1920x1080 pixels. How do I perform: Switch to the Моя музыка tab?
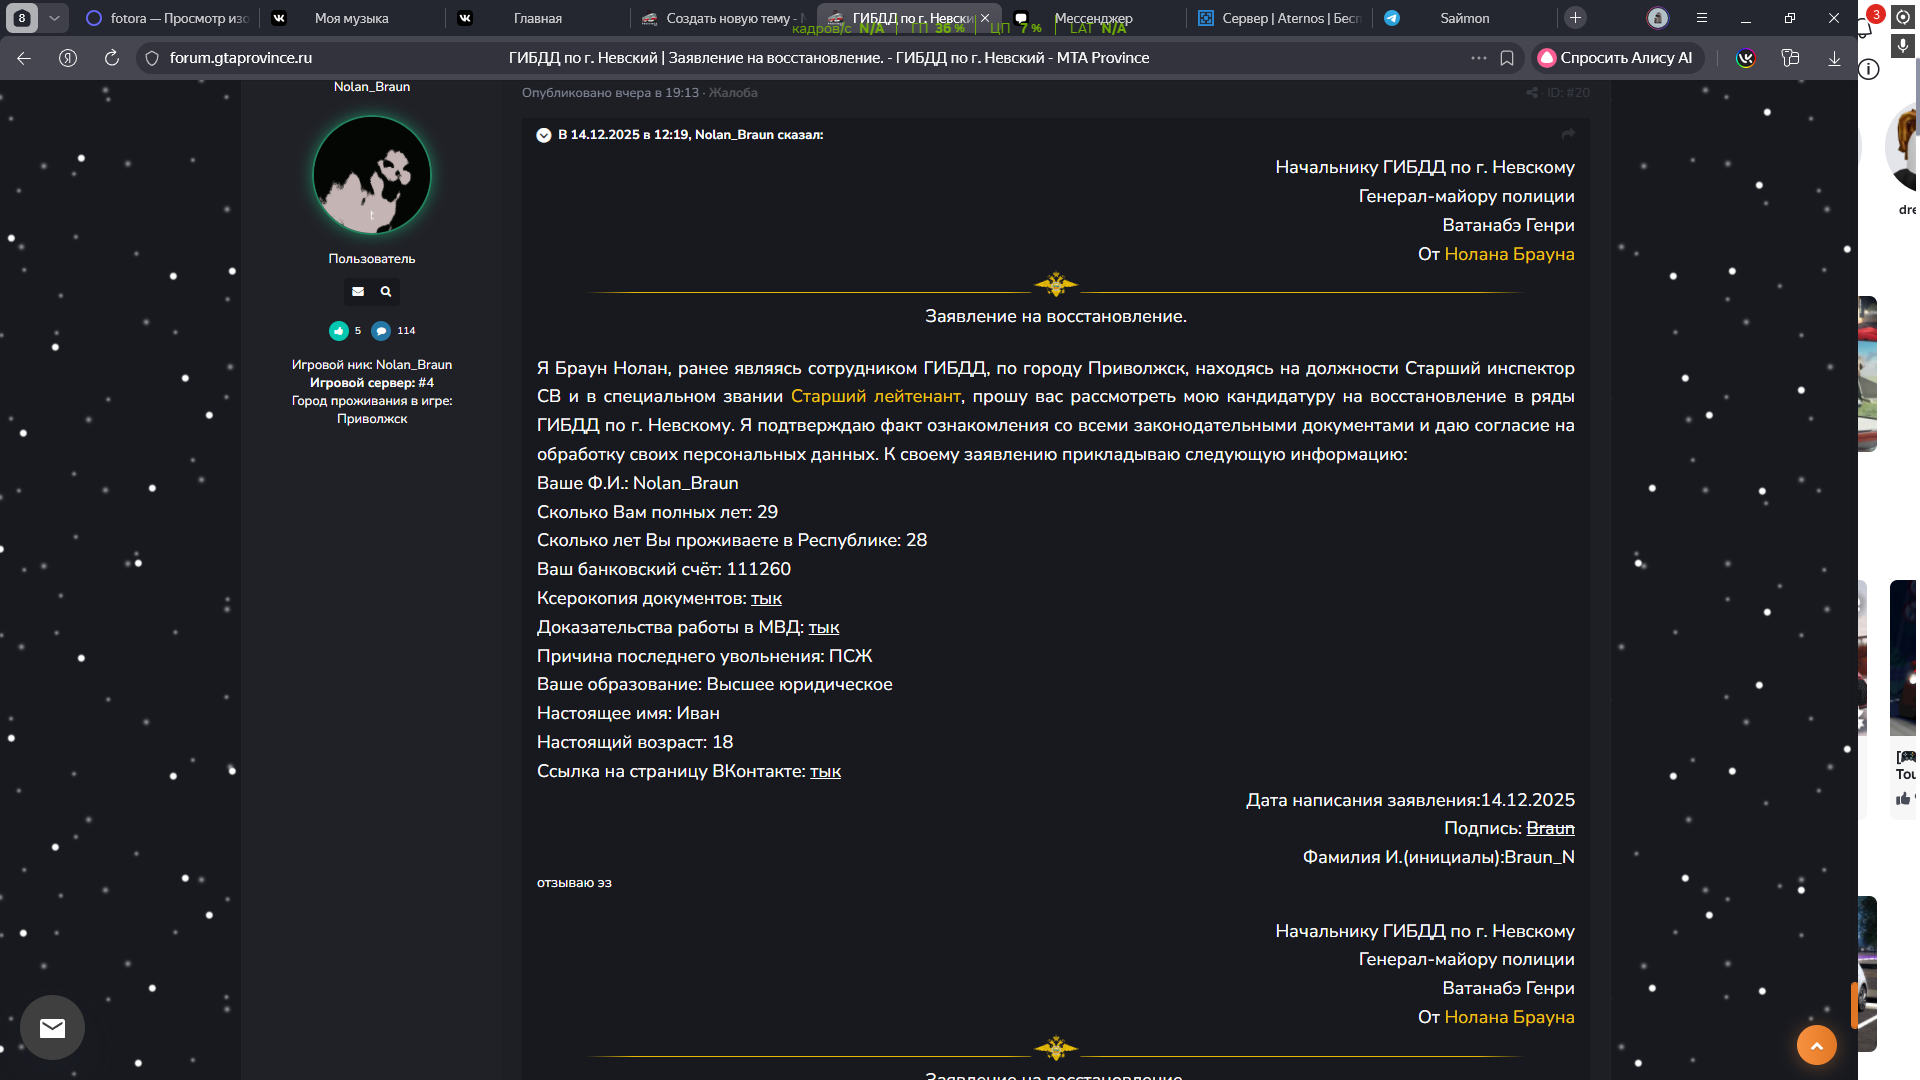coord(350,18)
